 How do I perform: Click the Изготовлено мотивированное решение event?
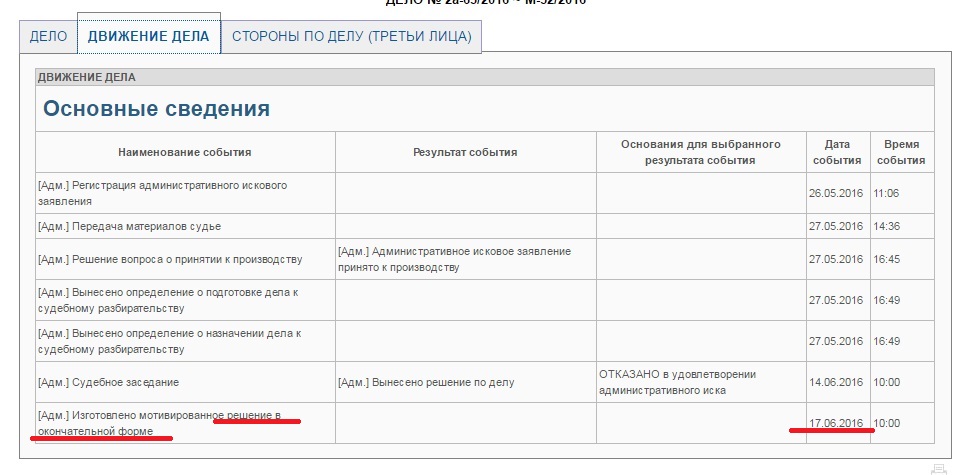point(158,423)
